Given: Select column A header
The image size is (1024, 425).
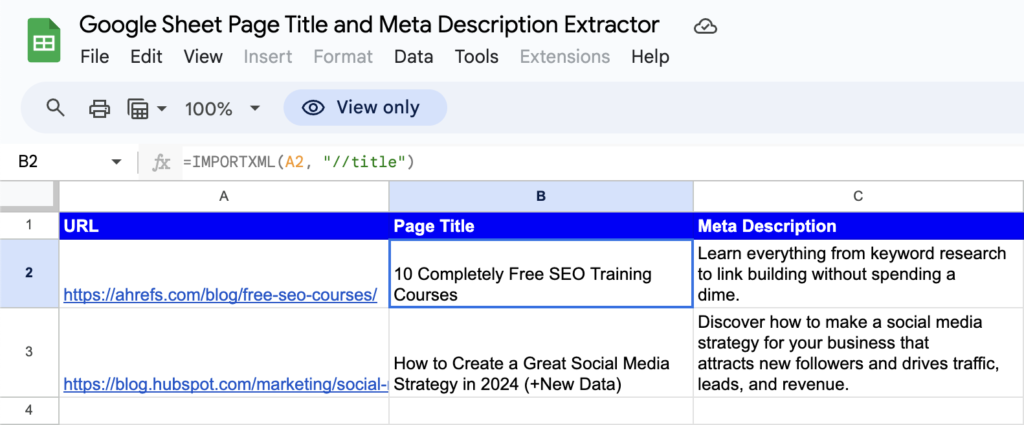Looking at the screenshot, I should 224,196.
